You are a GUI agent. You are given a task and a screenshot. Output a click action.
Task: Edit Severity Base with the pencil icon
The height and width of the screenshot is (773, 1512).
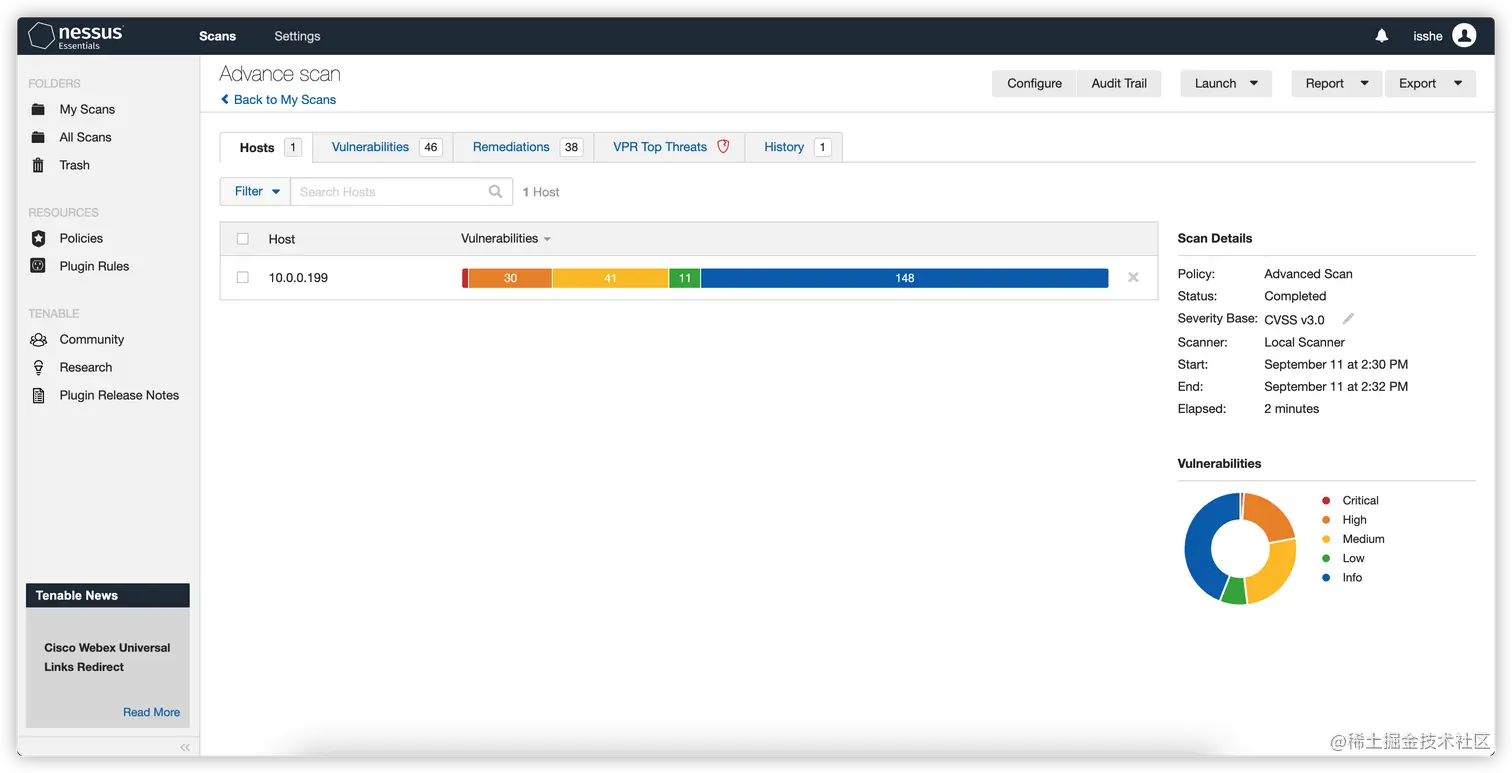[x=1348, y=319]
